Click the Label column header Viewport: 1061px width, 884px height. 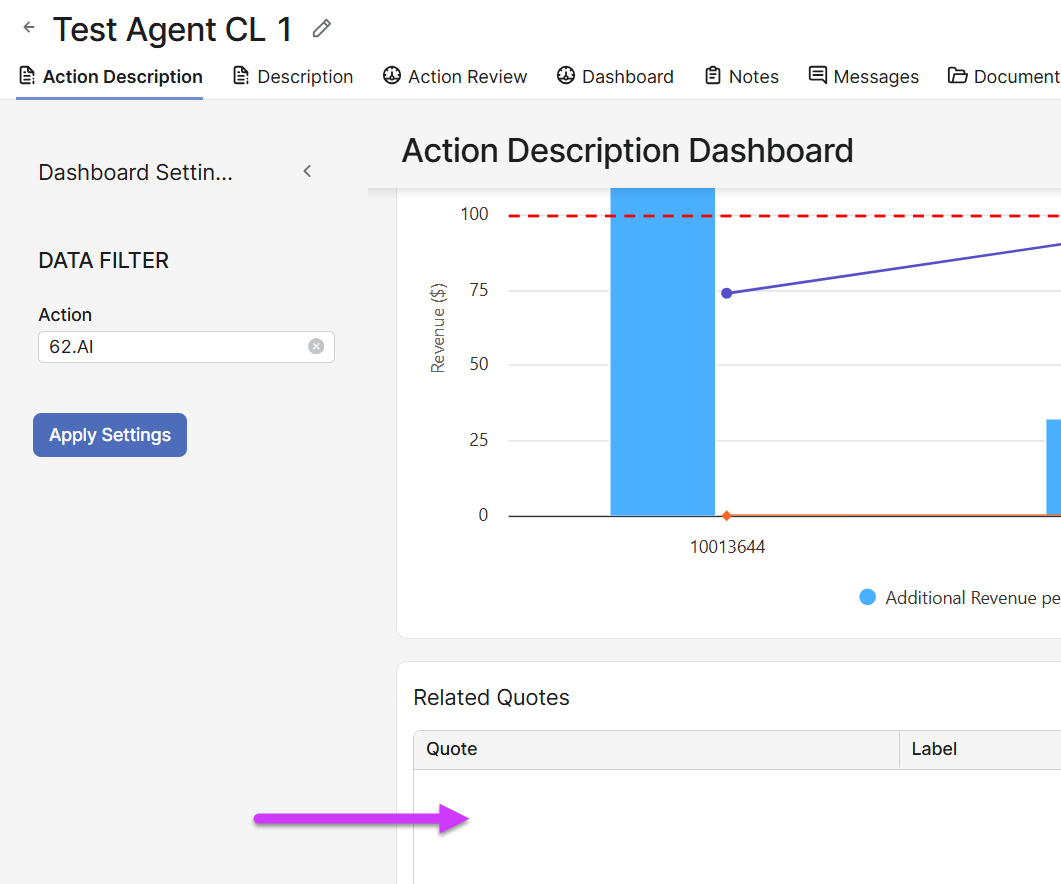click(x=934, y=749)
